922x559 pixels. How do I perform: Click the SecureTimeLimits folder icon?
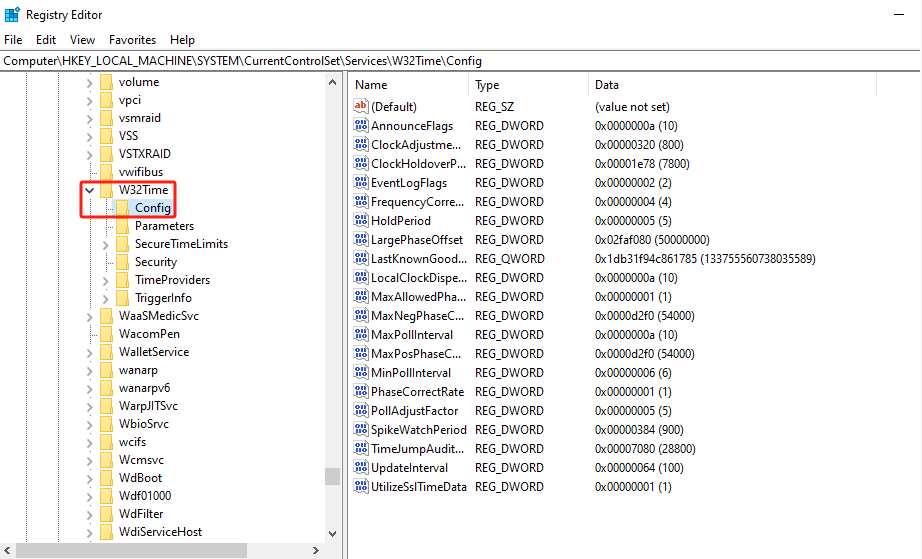coord(122,244)
